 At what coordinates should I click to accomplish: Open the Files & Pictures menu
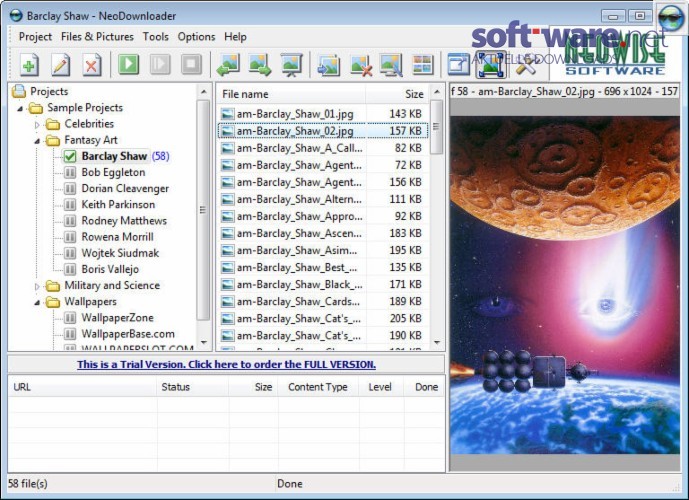point(97,36)
